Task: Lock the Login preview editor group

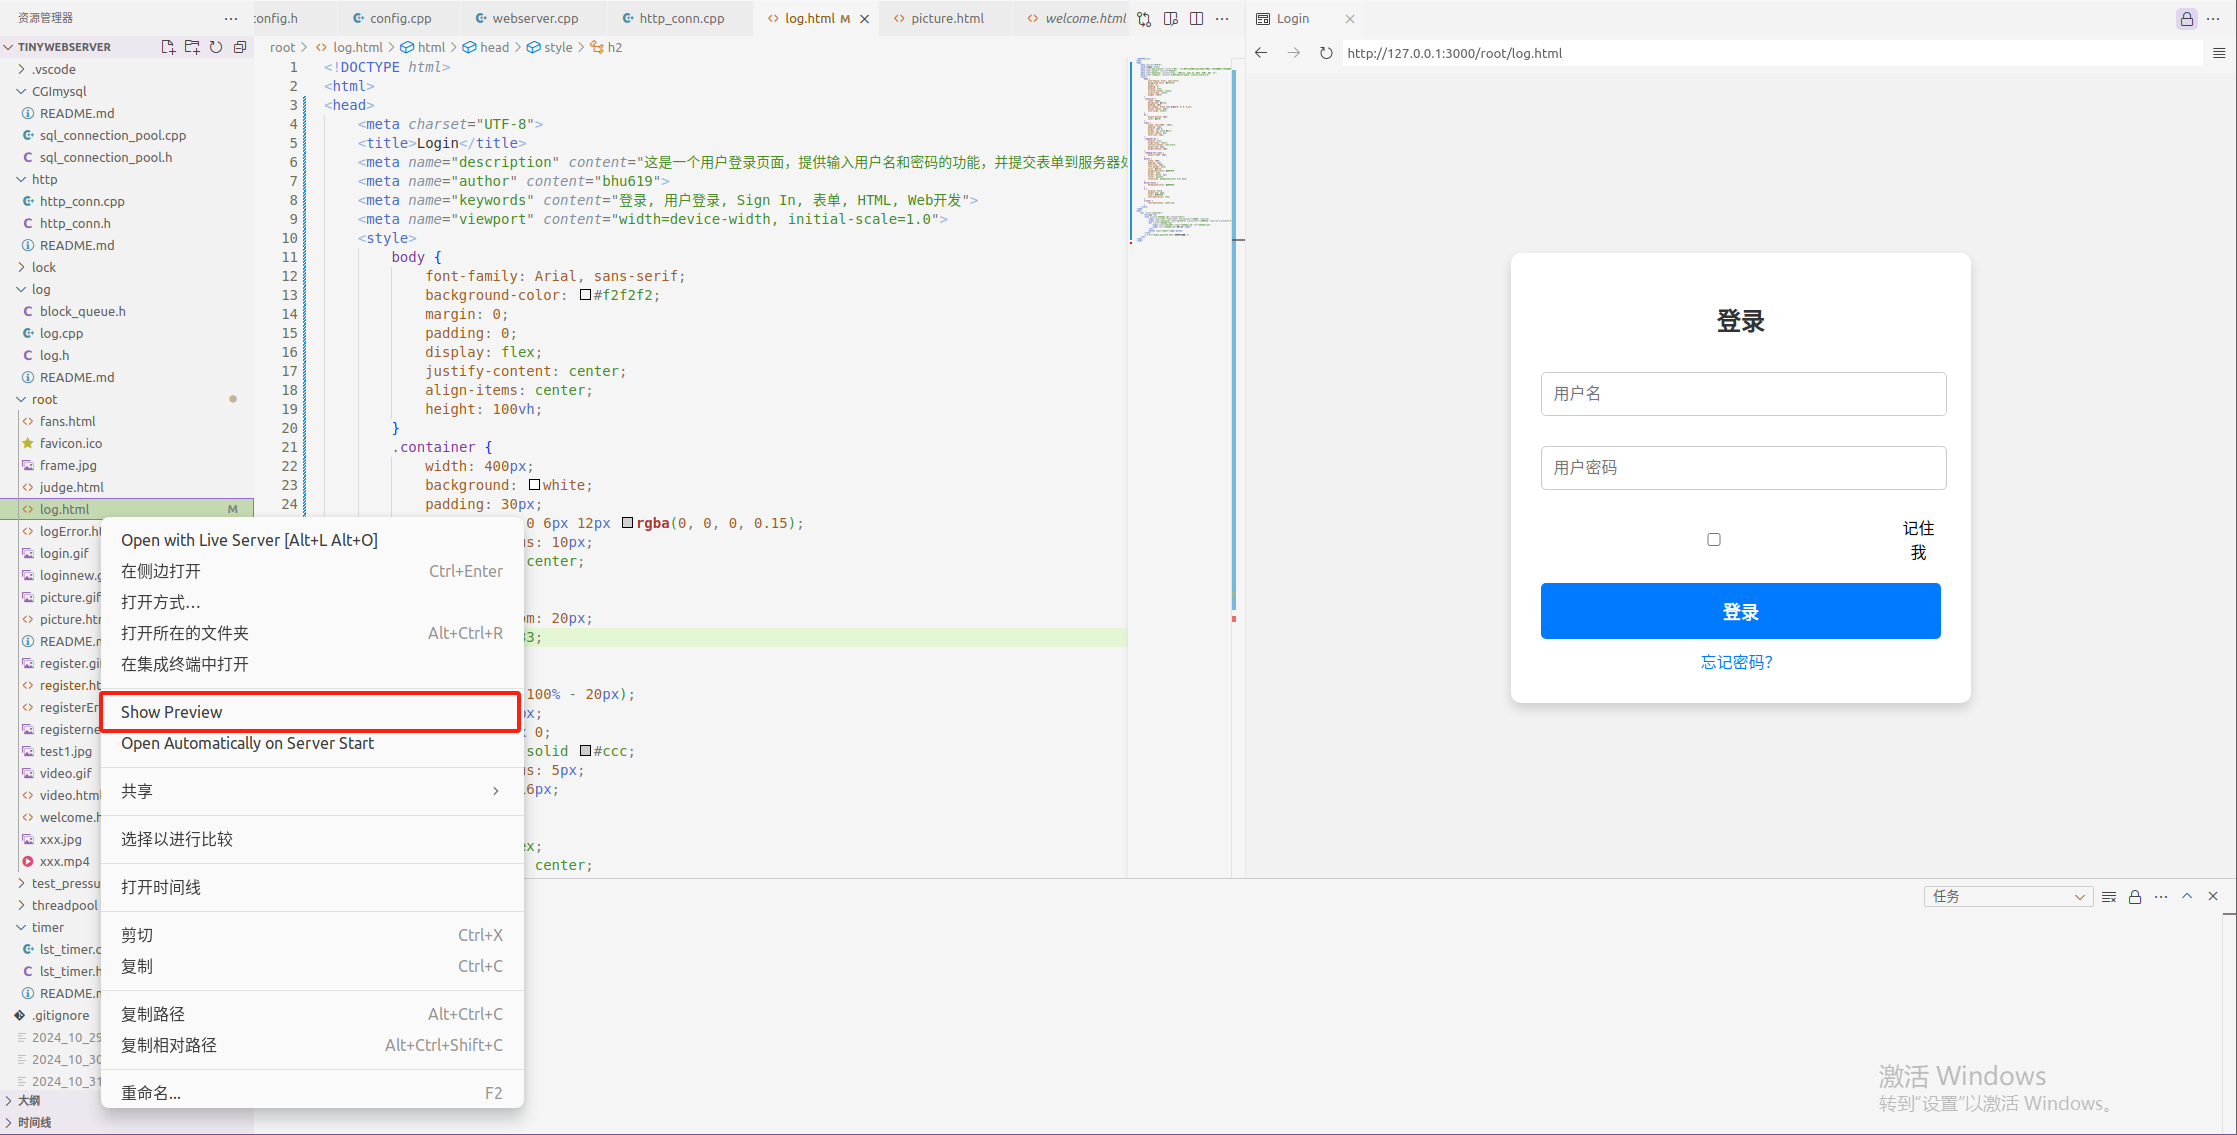Action: tap(2187, 18)
